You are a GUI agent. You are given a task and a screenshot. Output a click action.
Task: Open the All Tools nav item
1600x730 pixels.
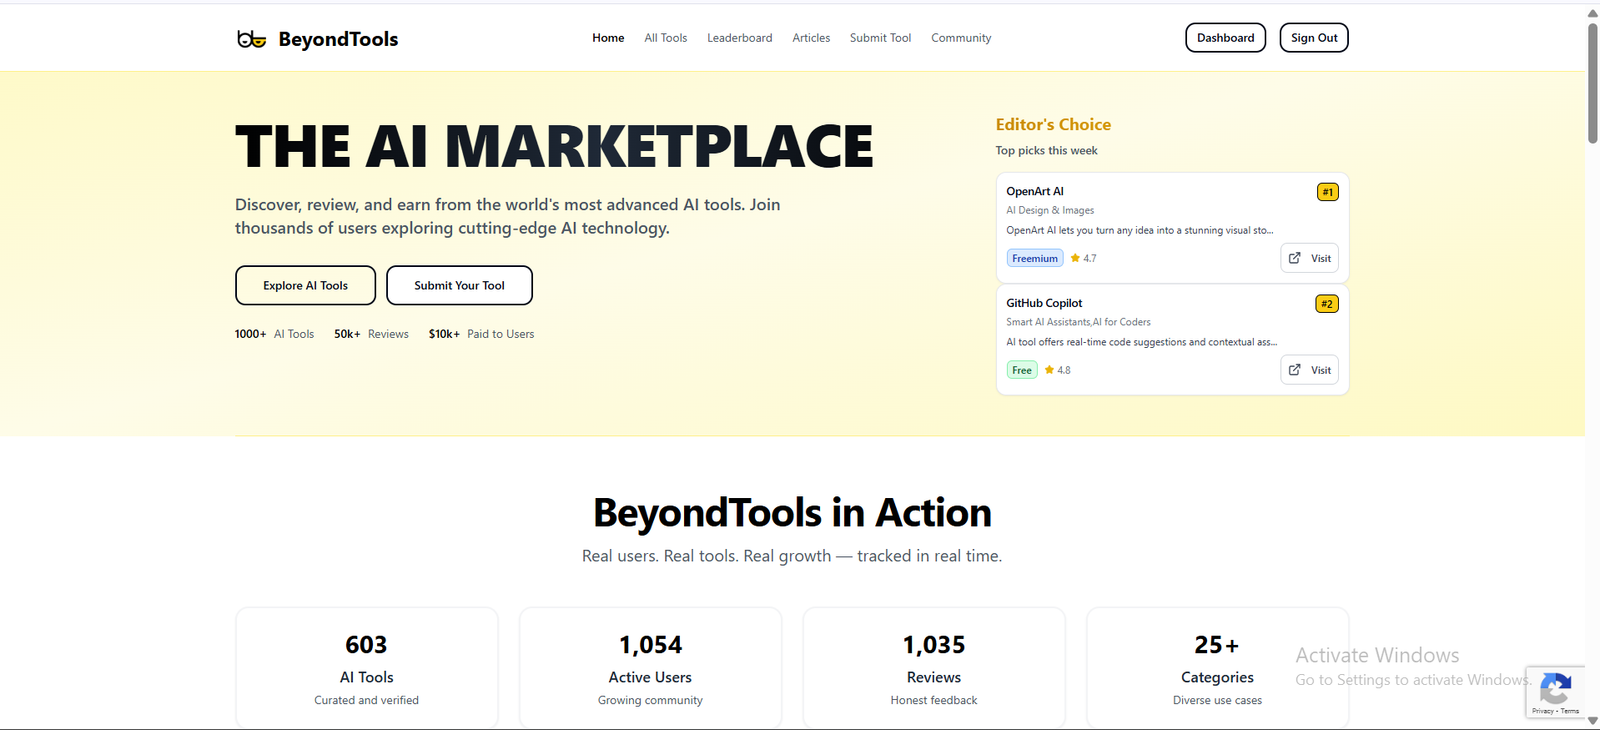(665, 38)
